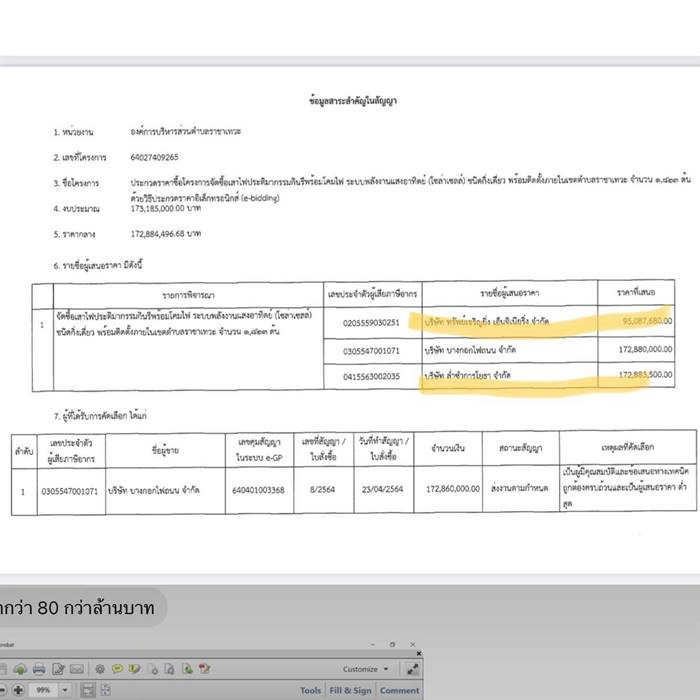Click the save to cloud icon
The image size is (700, 700).
tap(20, 668)
